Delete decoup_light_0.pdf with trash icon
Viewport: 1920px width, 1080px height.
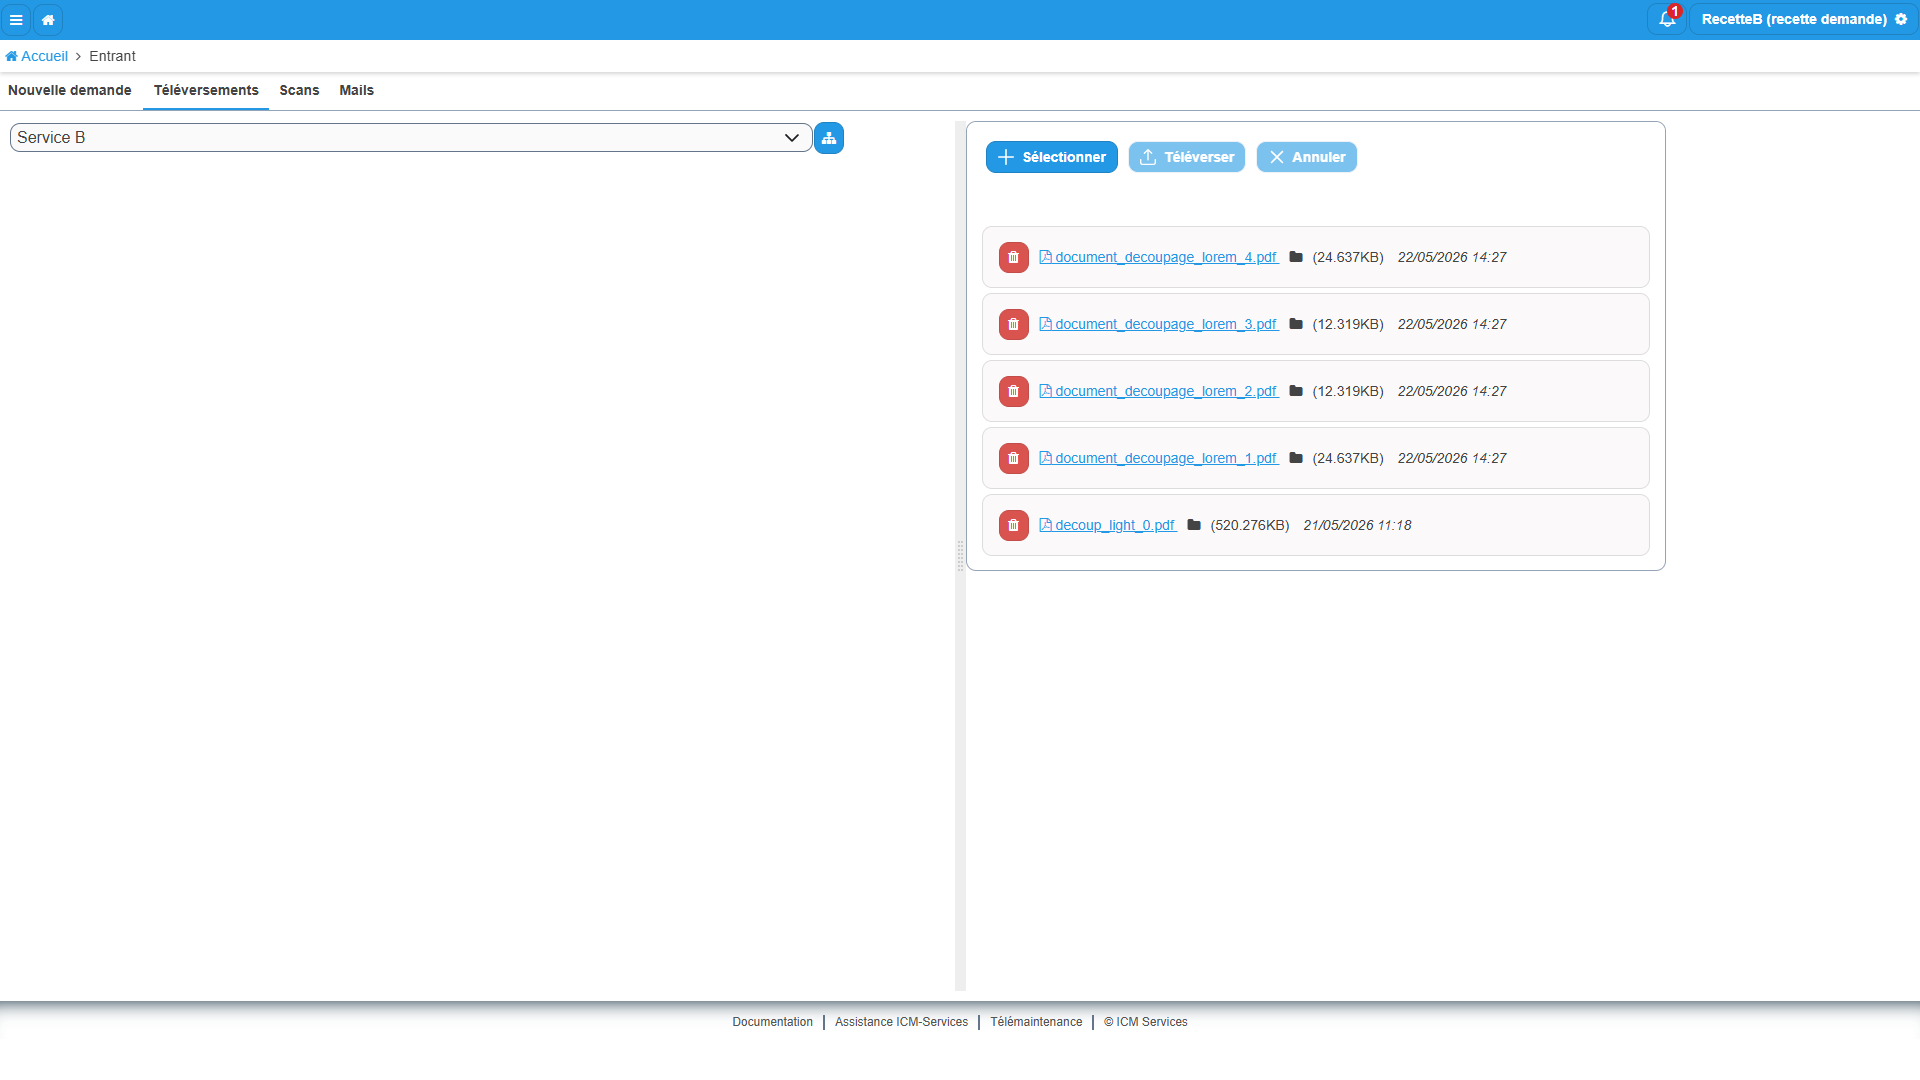click(1014, 525)
